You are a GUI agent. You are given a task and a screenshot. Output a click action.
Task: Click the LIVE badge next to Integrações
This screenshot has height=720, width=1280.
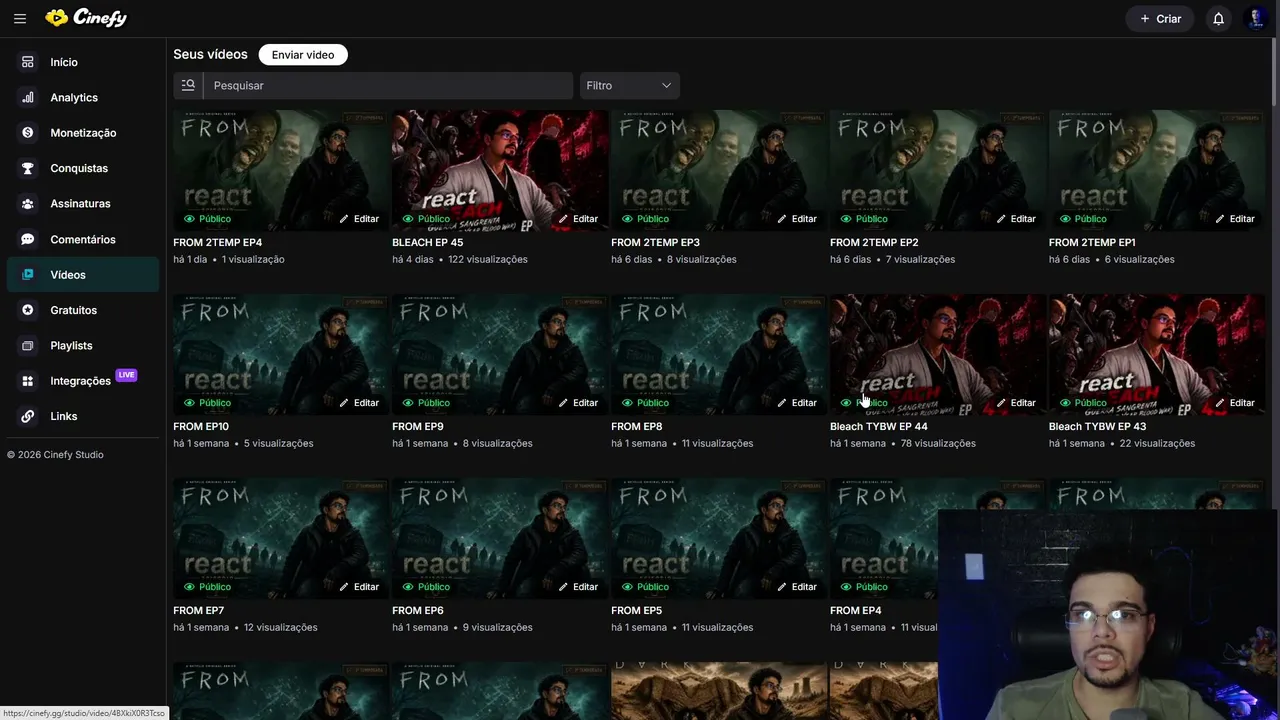(126, 375)
